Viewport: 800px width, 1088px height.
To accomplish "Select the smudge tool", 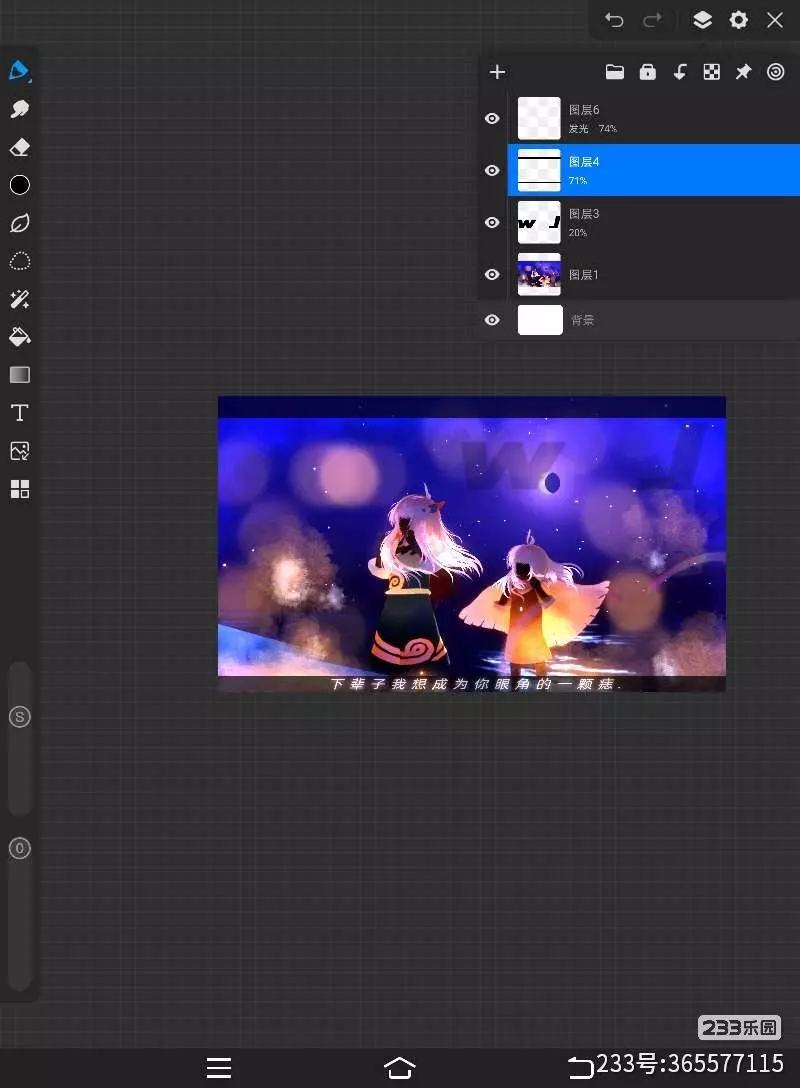I will 19,109.
